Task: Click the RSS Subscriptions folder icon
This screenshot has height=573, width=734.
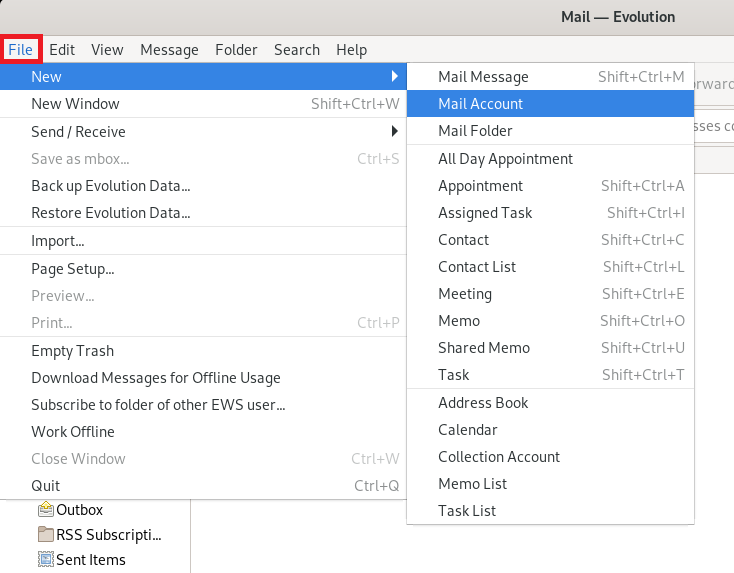Action: point(46,534)
